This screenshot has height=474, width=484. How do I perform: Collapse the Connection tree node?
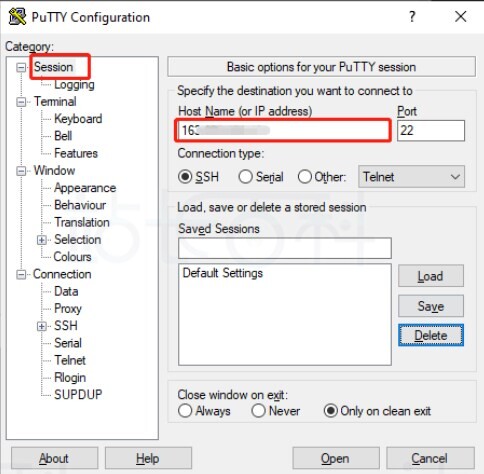[x=21, y=274]
